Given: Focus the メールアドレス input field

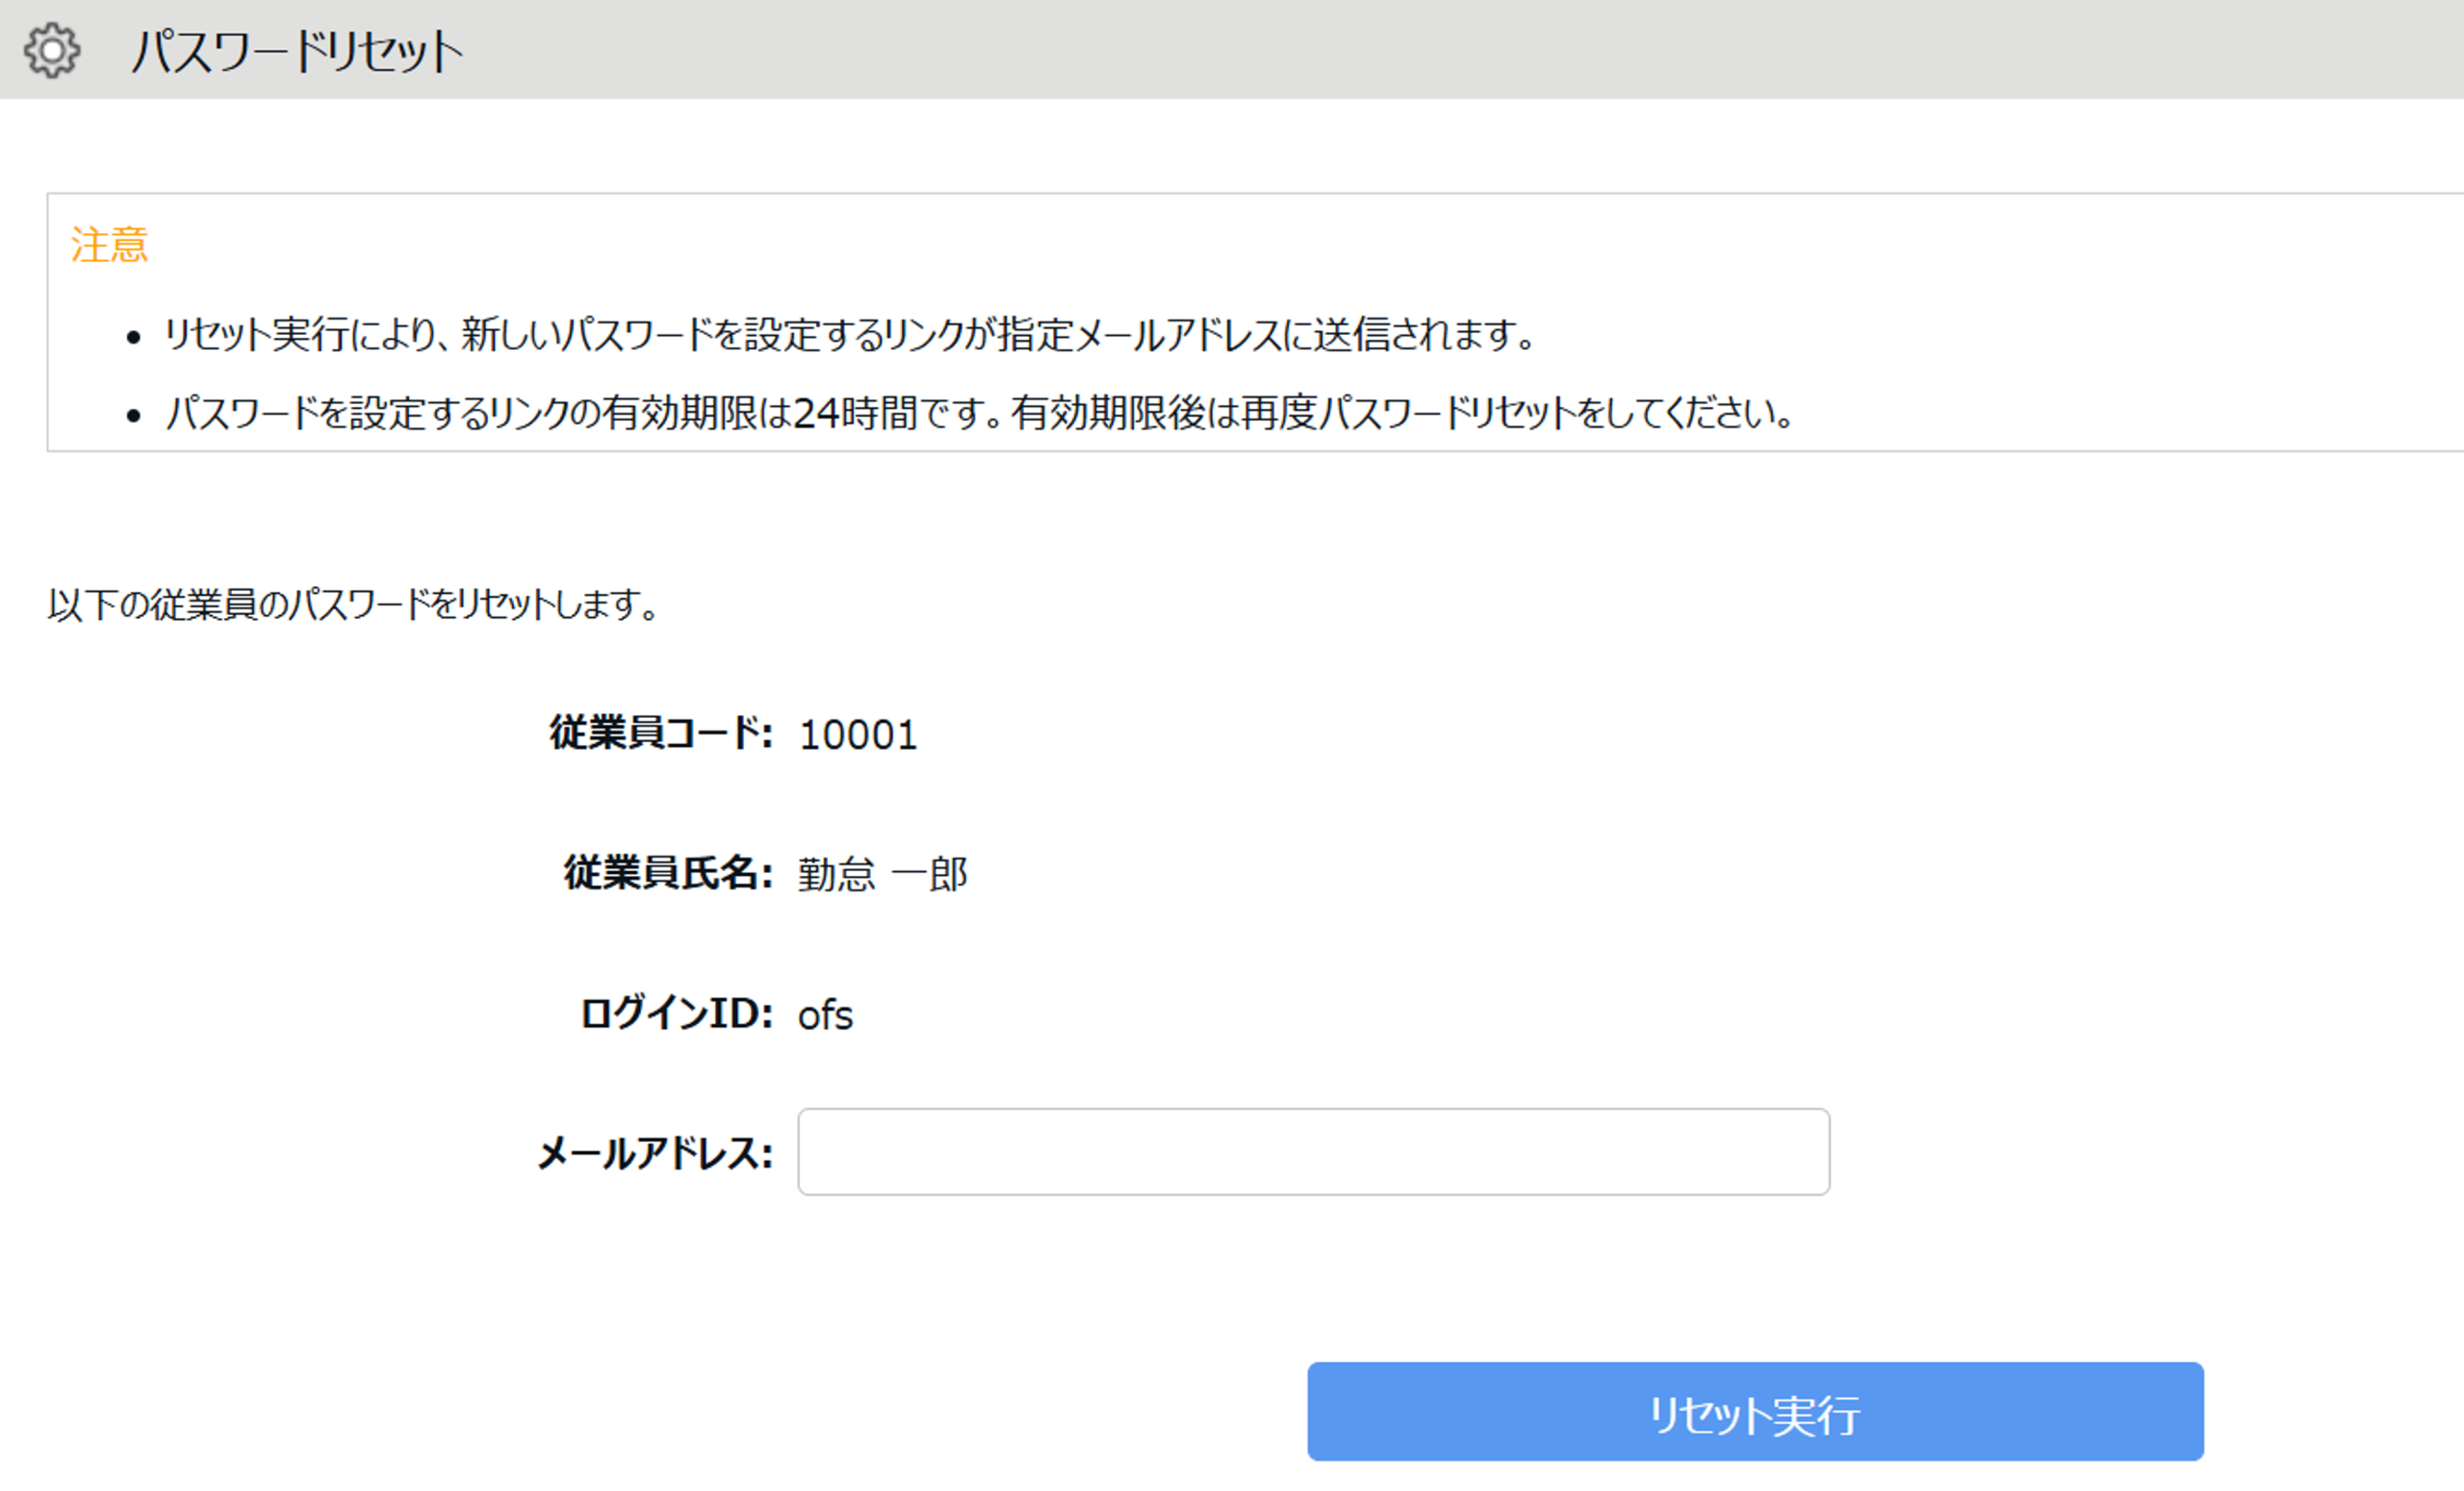Looking at the screenshot, I should 1313,1151.
